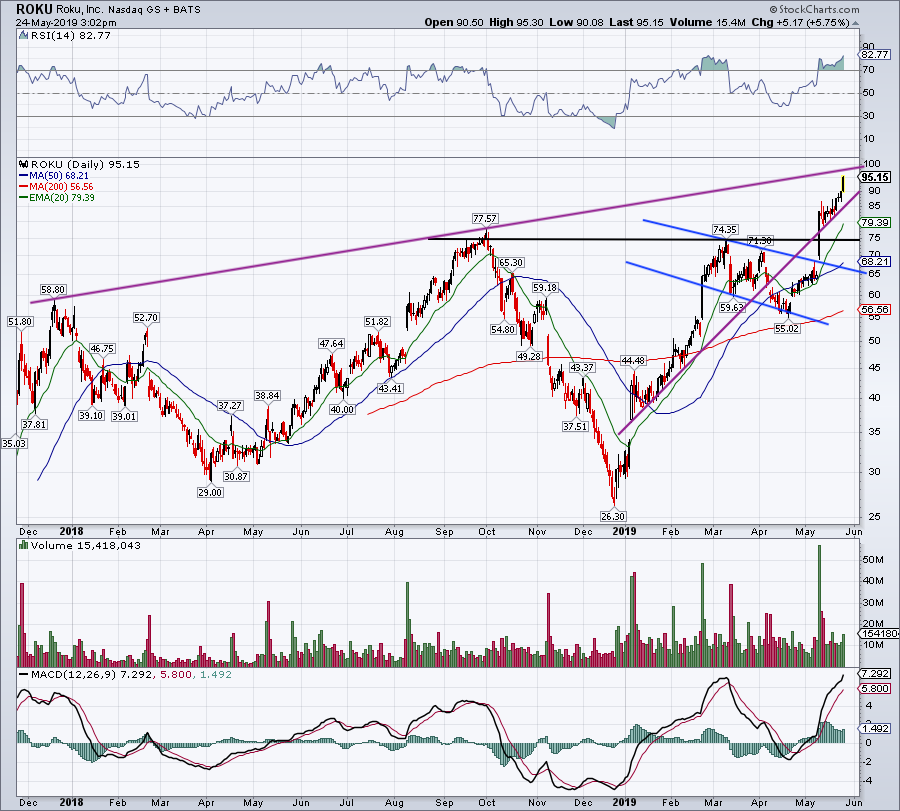
Task: Click the blue MA(50) legend line marker
Action: (24, 176)
